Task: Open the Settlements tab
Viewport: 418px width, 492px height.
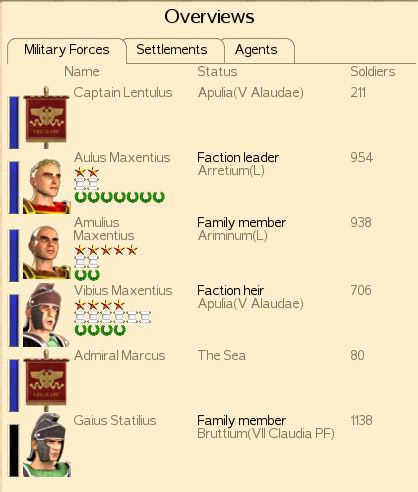Action: (172, 50)
